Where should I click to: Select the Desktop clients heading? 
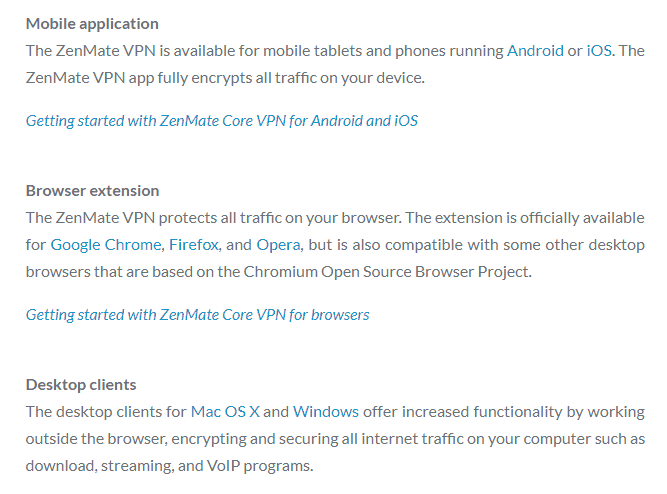81,385
